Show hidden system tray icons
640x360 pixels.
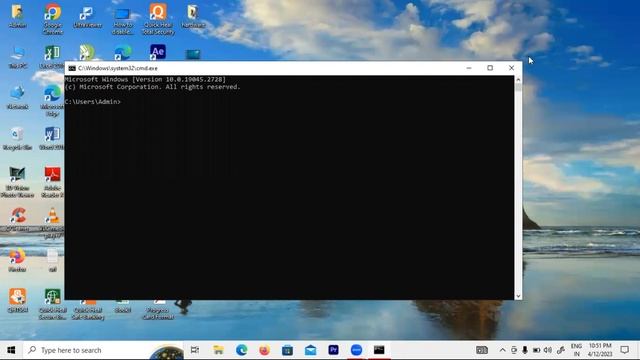(x=502, y=350)
